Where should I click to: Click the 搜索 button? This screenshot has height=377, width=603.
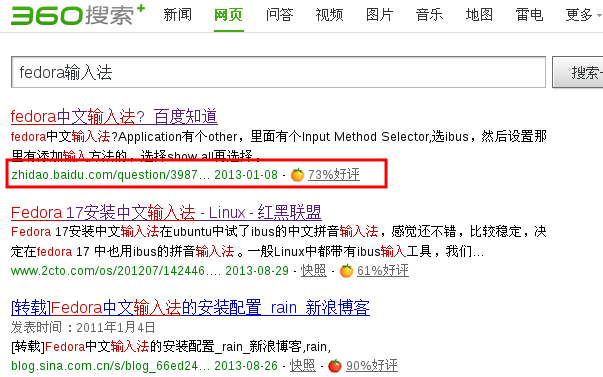tap(578, 72)
